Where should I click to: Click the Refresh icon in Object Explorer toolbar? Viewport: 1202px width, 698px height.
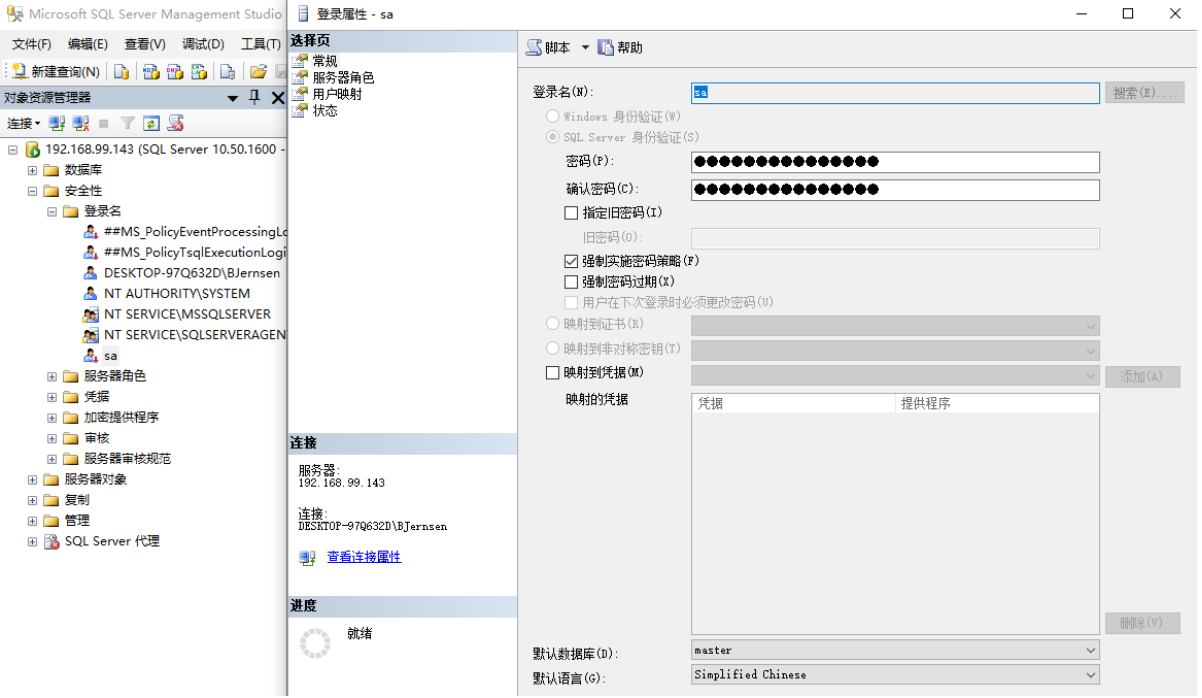click(x=151, y=123)
